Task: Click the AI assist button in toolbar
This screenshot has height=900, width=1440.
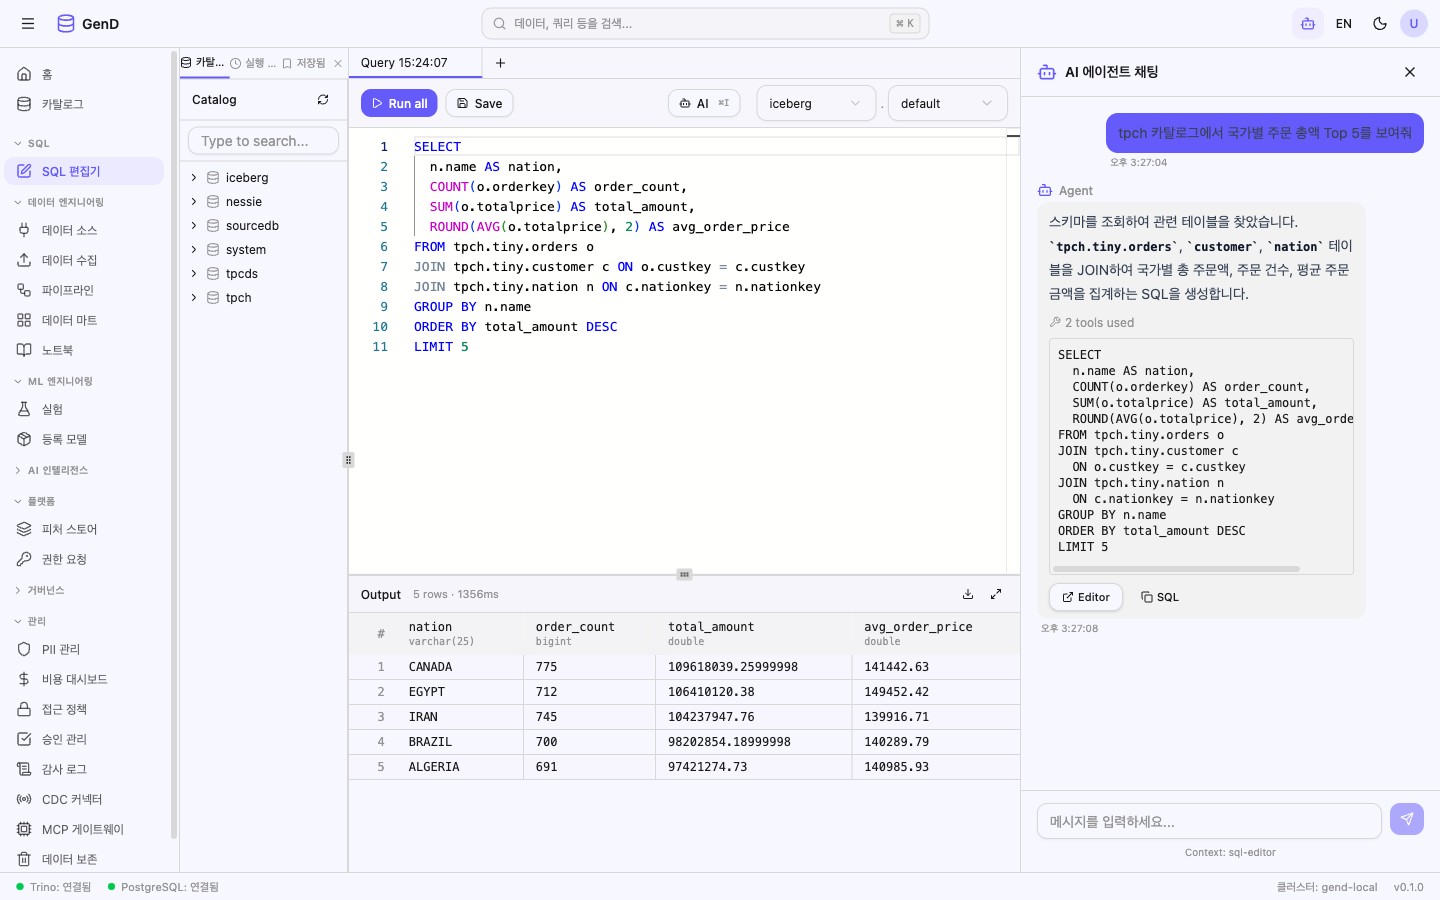Action: point(704,103)
